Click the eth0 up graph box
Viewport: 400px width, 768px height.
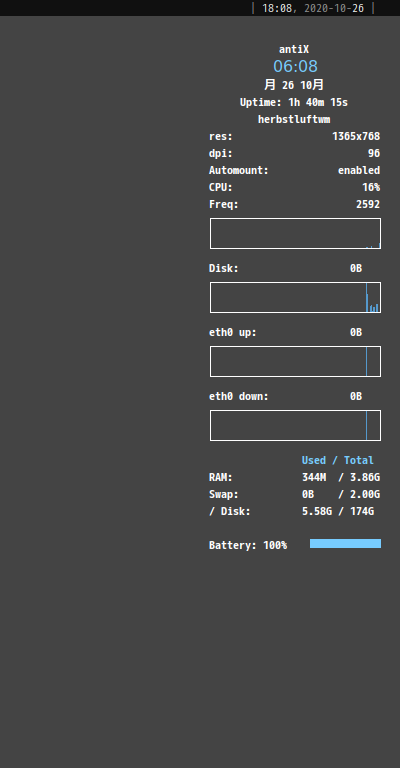[x=295, y=361]
